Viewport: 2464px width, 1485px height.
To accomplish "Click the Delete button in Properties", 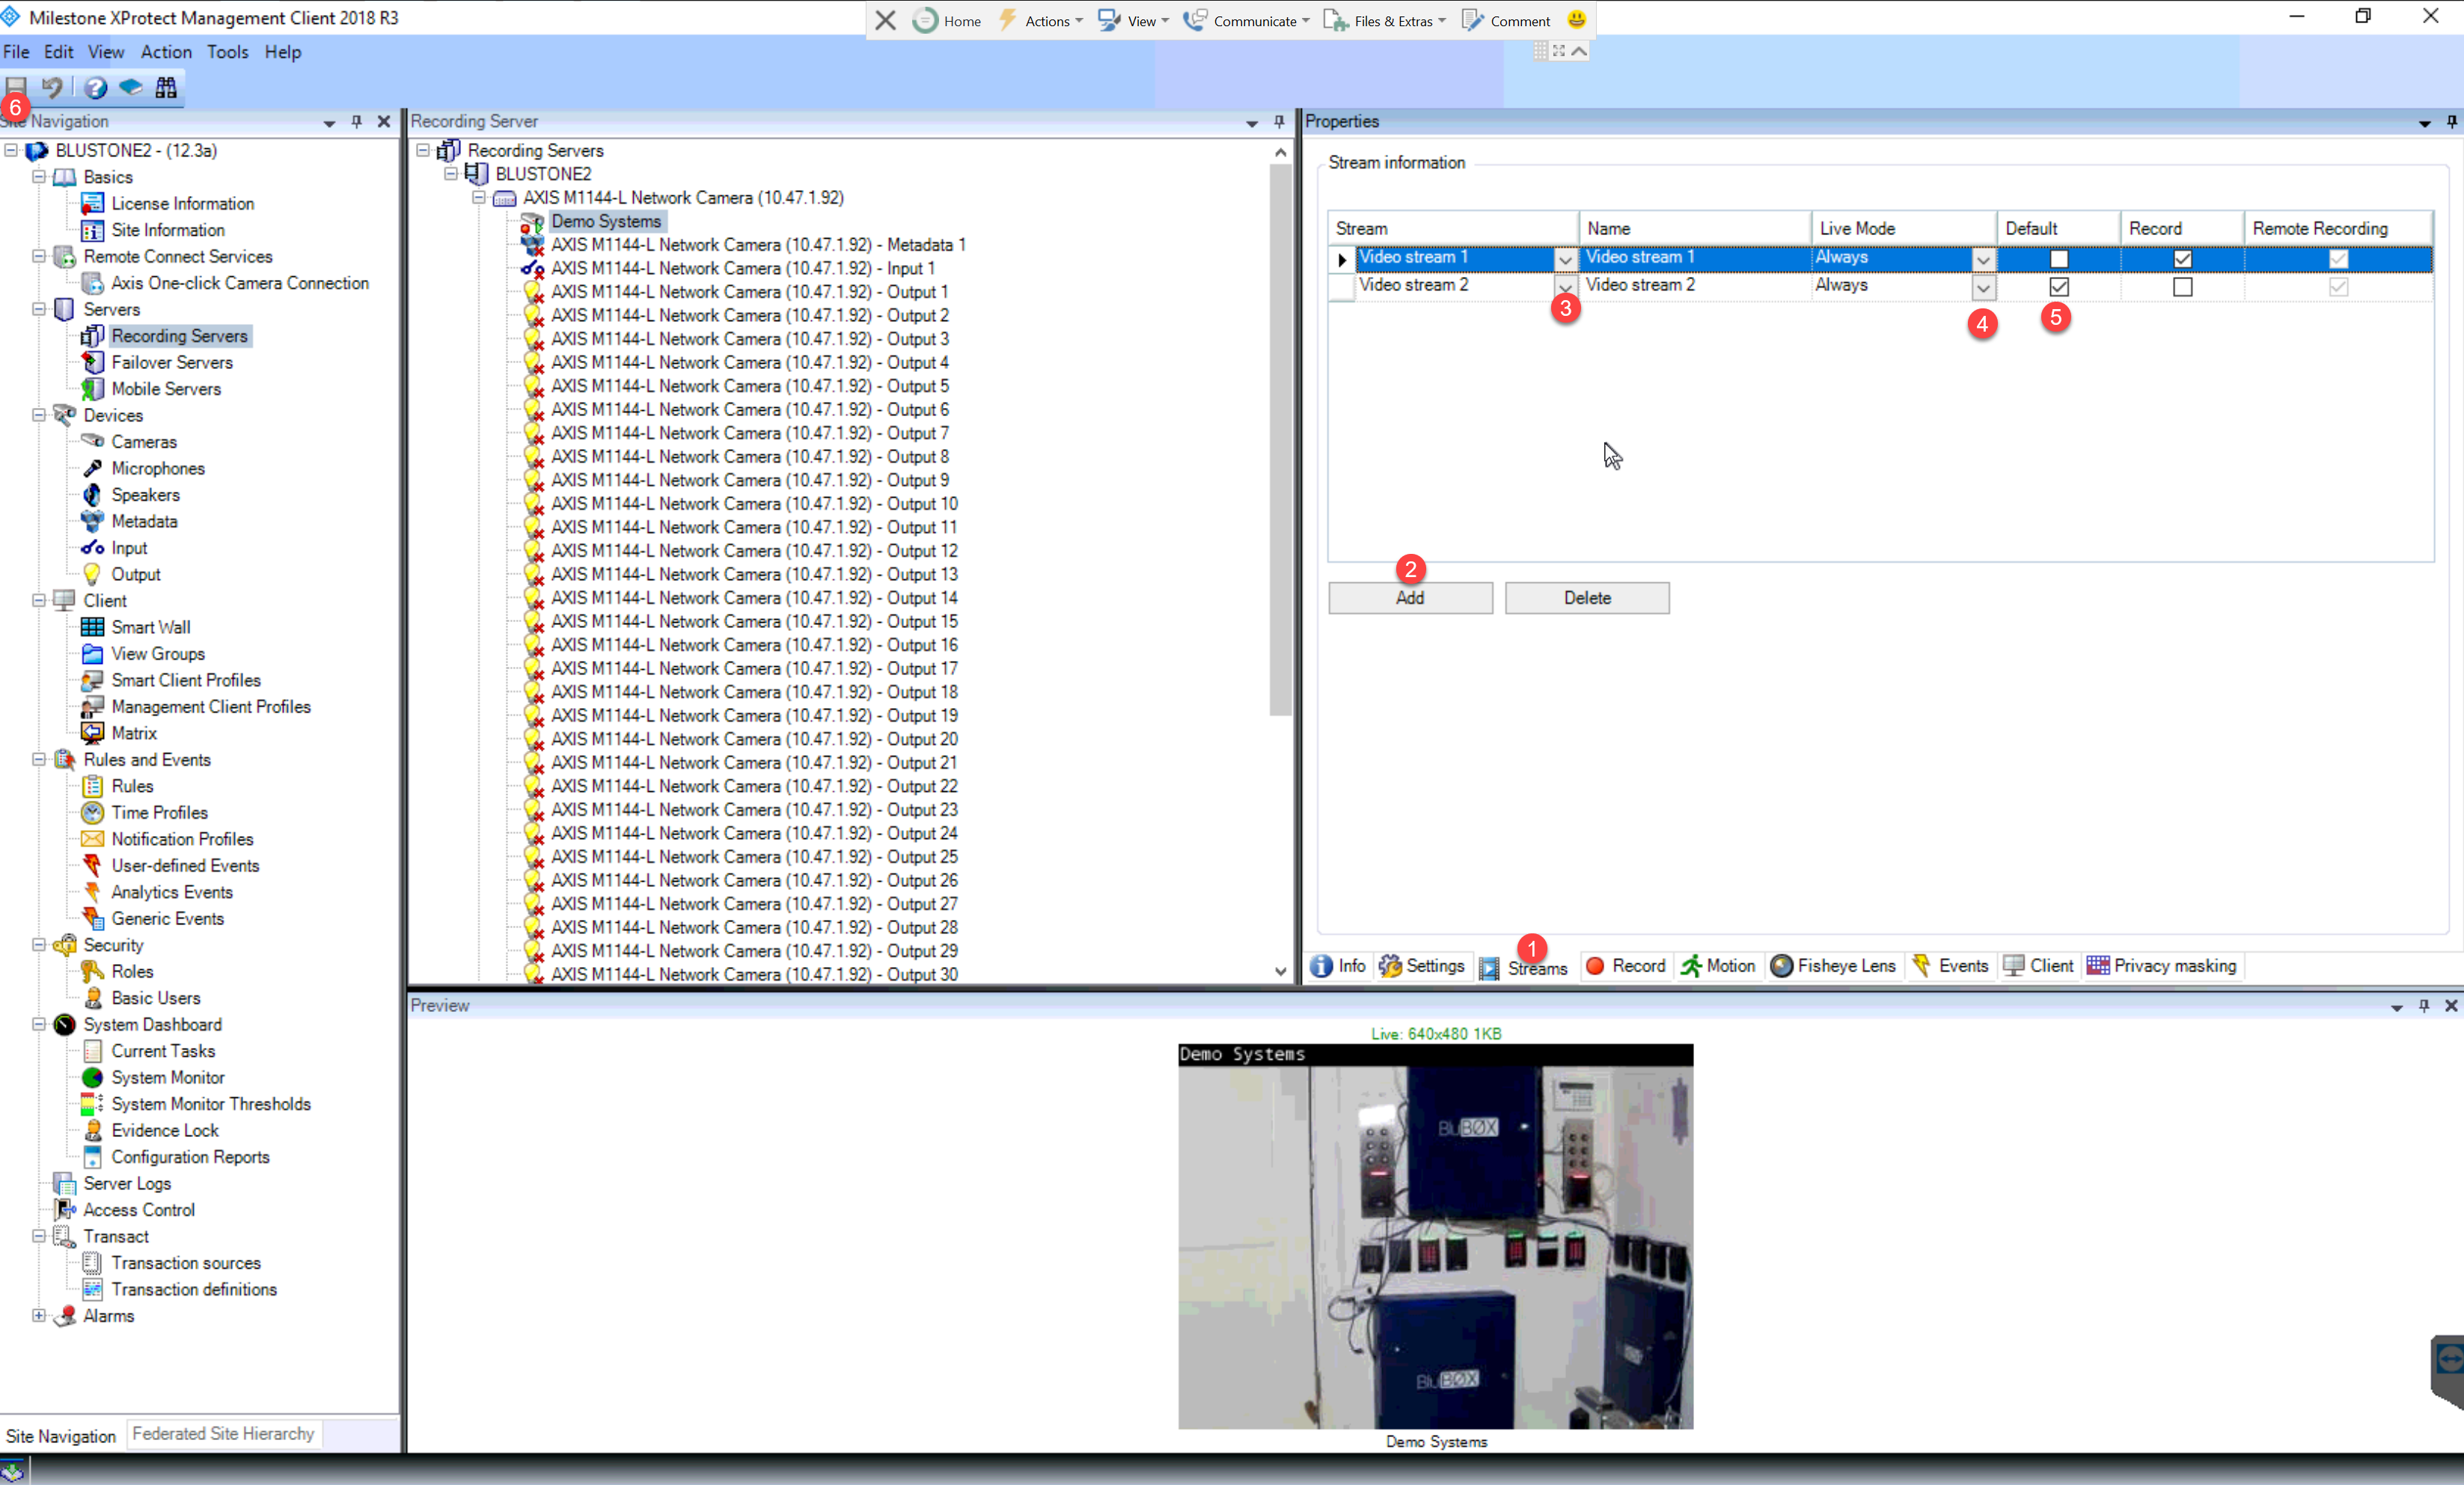I will point(1587,598).
